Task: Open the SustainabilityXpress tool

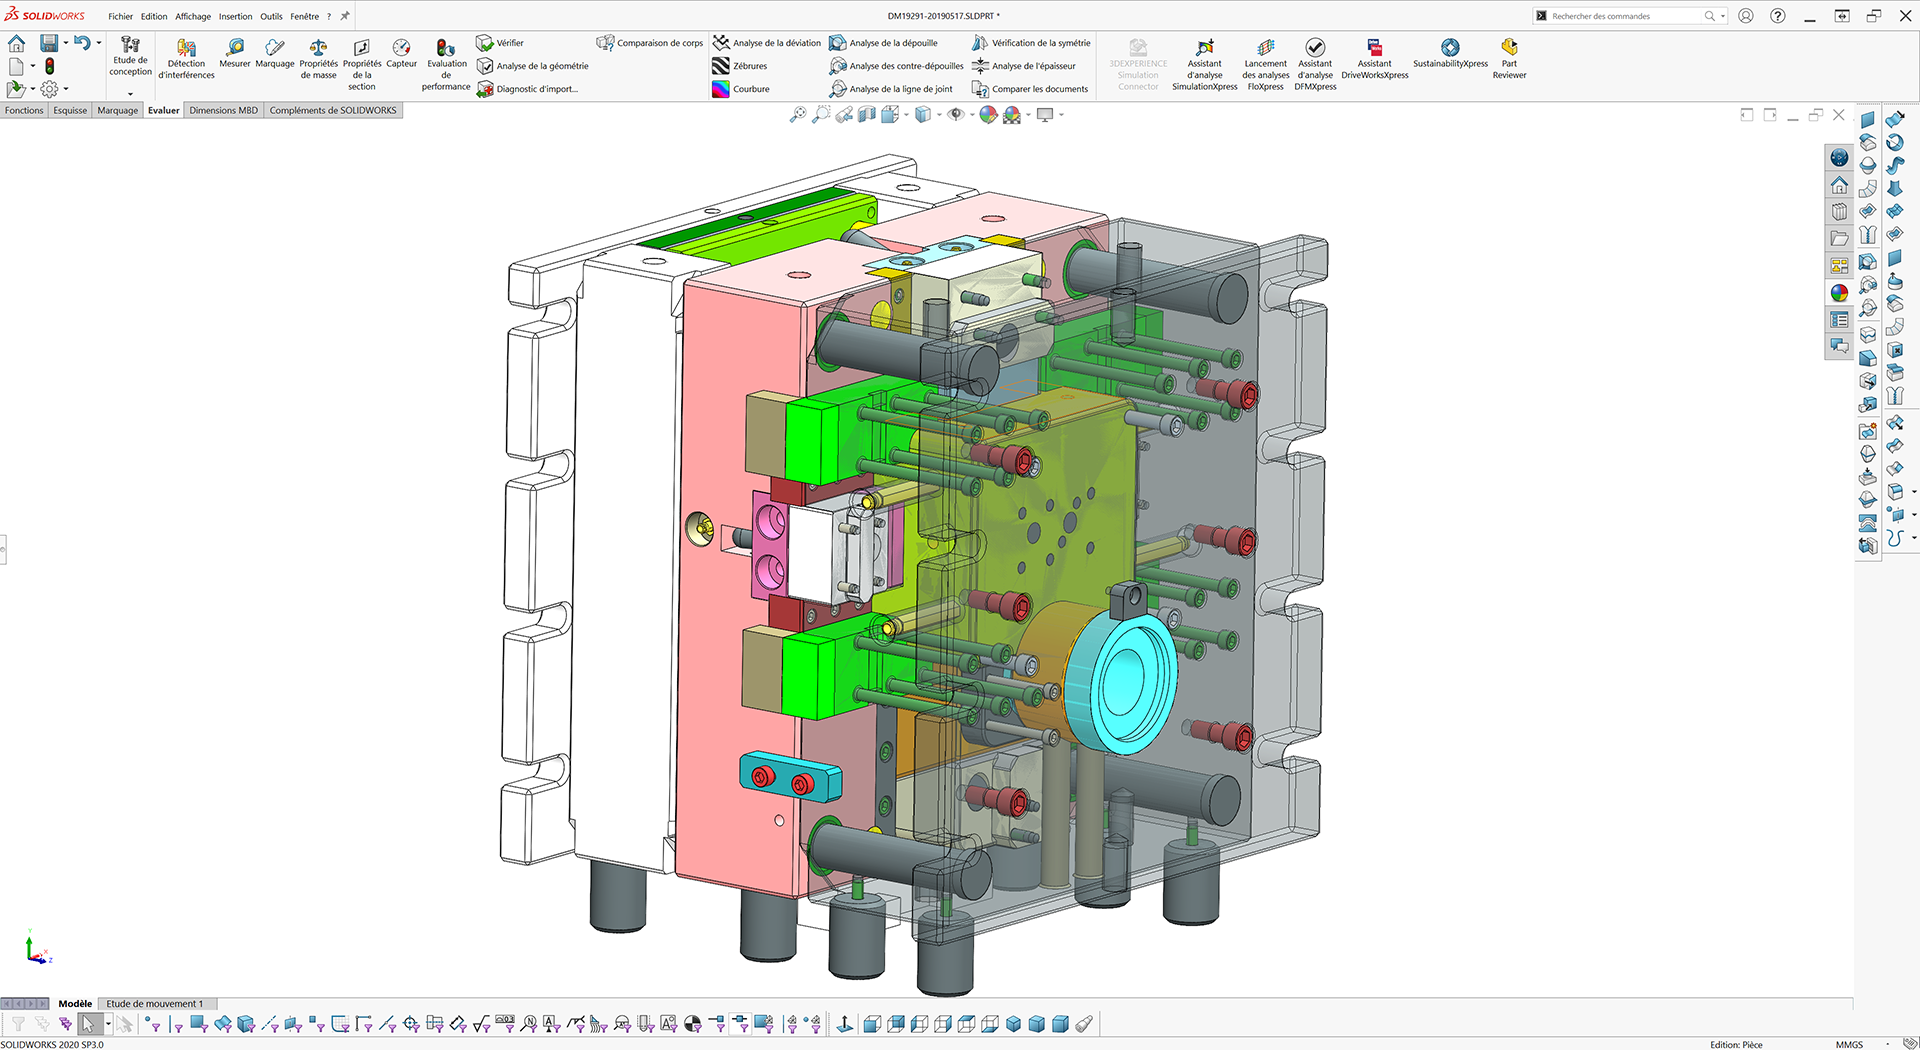Action: (1450, 48)
